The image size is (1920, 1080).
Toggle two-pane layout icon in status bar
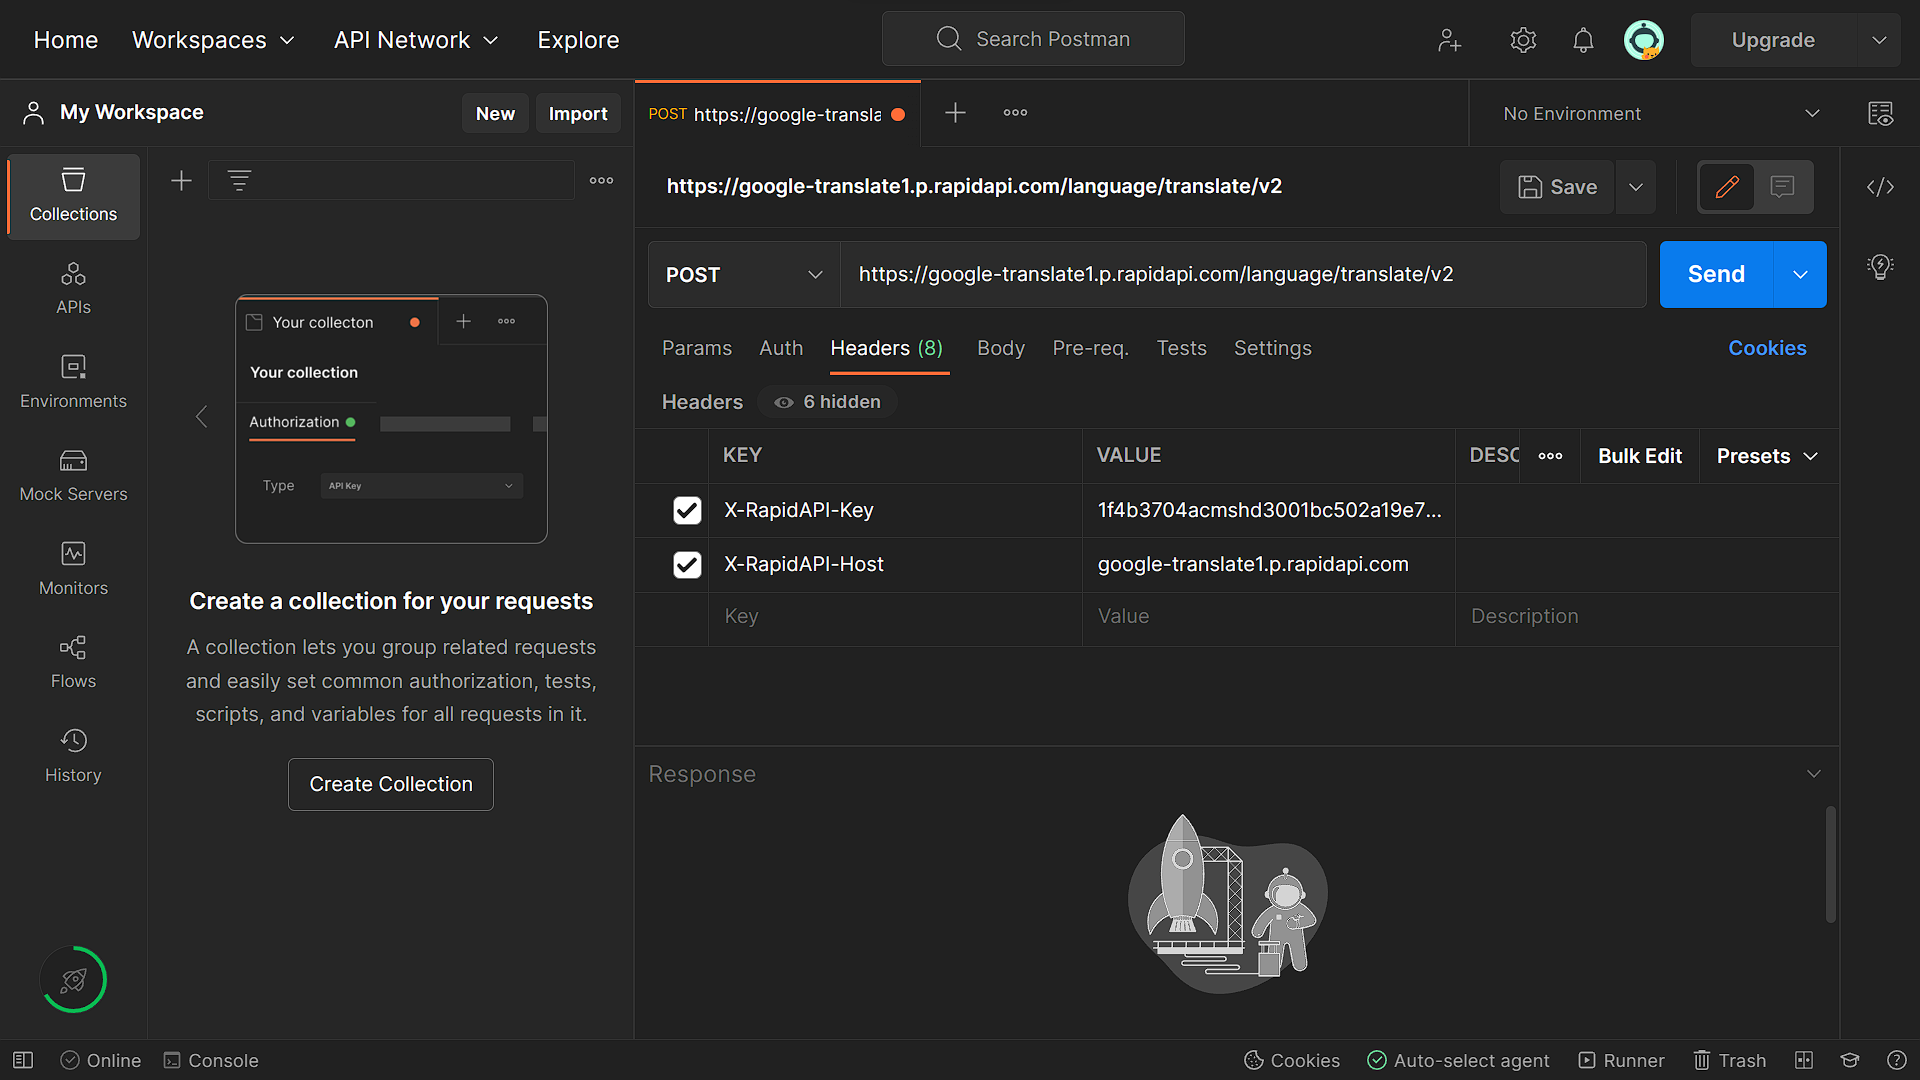tap(1804, 1060)
